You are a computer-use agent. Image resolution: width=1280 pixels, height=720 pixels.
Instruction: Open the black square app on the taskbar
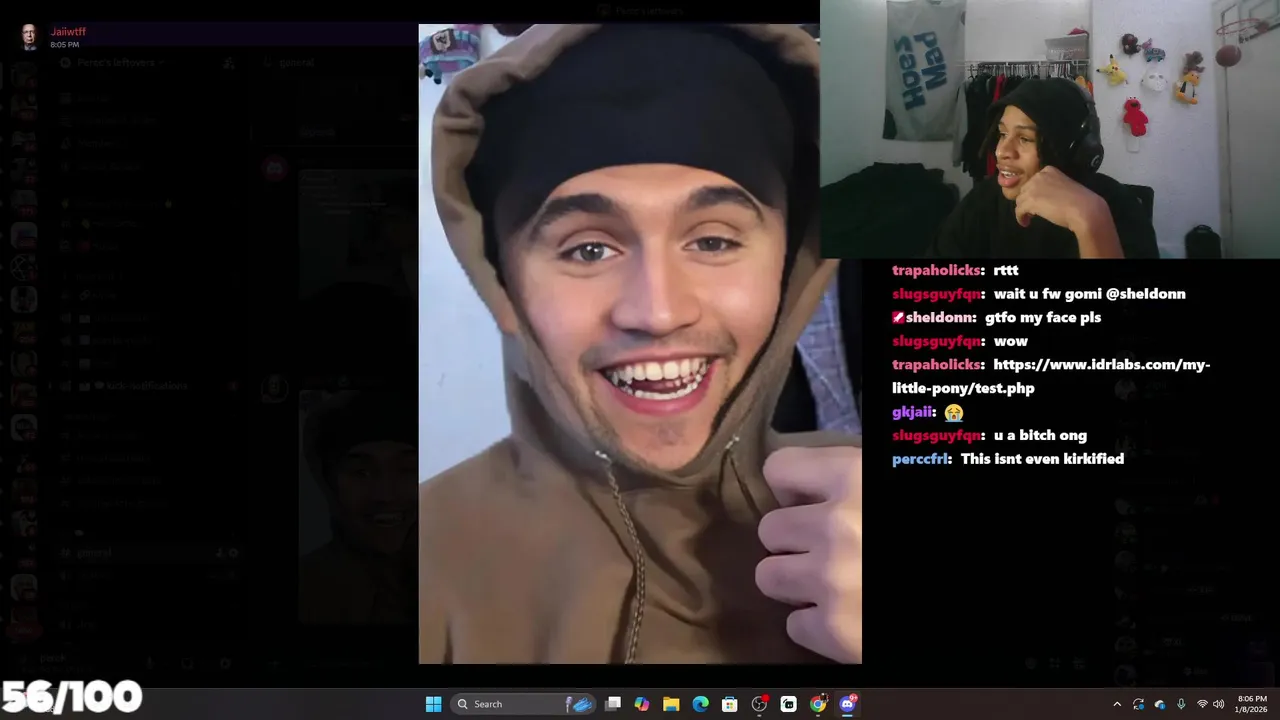click(x=789, y=704)
